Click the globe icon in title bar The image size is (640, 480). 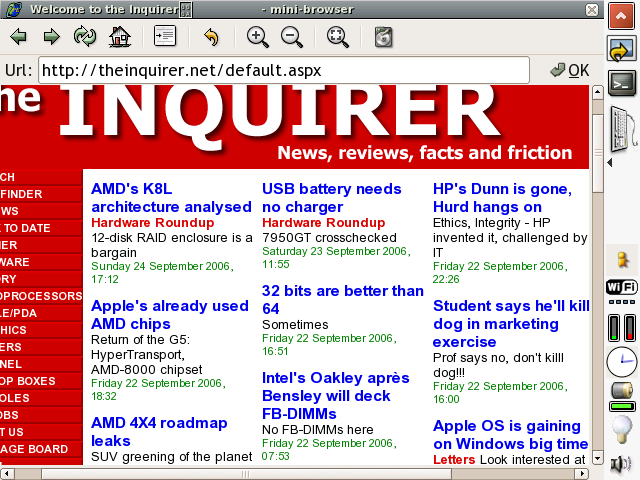click(15, 9)
